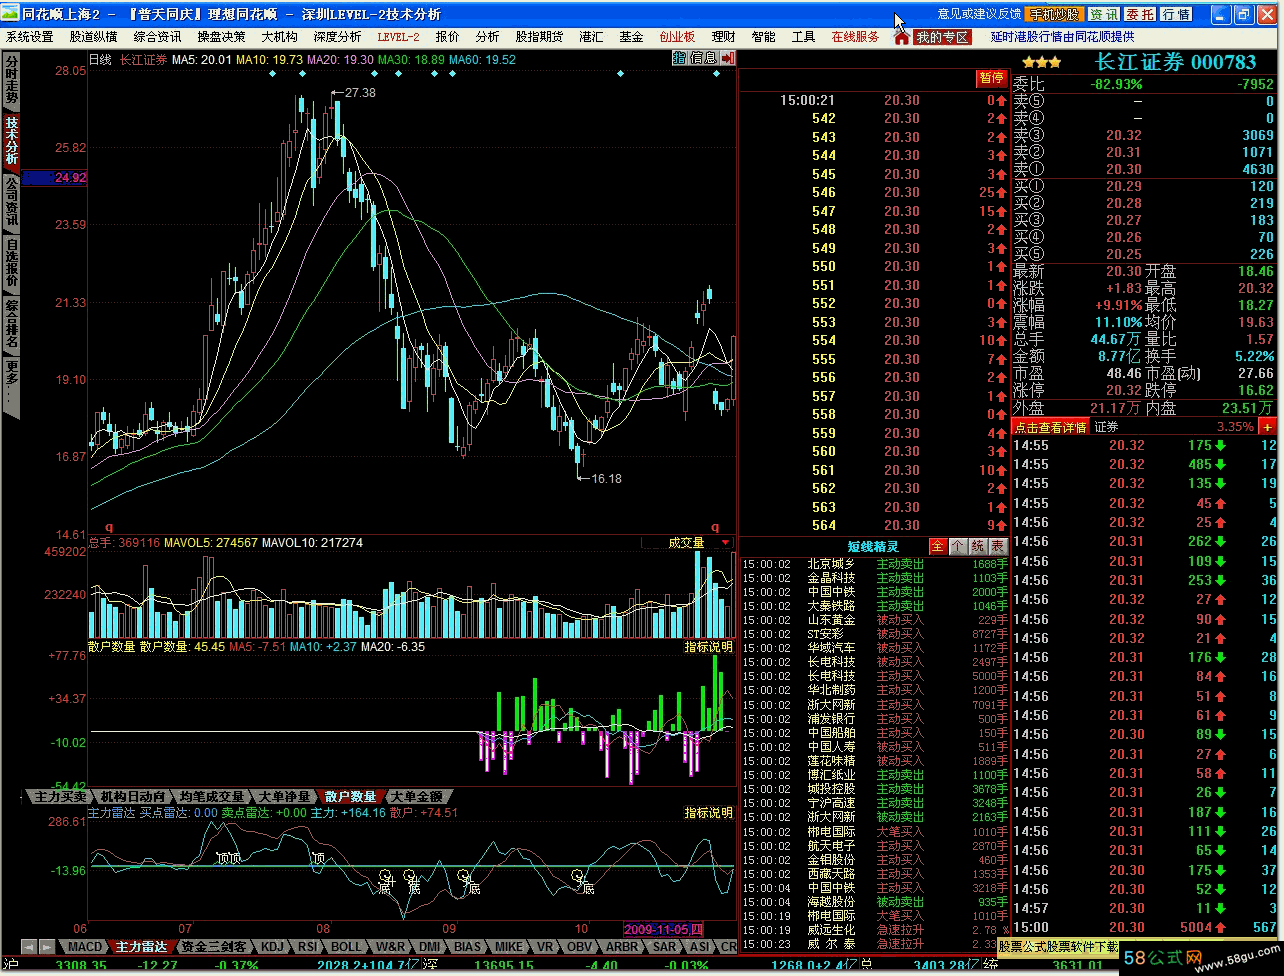Switch to the RSI indicator tab

click(308, 946)
